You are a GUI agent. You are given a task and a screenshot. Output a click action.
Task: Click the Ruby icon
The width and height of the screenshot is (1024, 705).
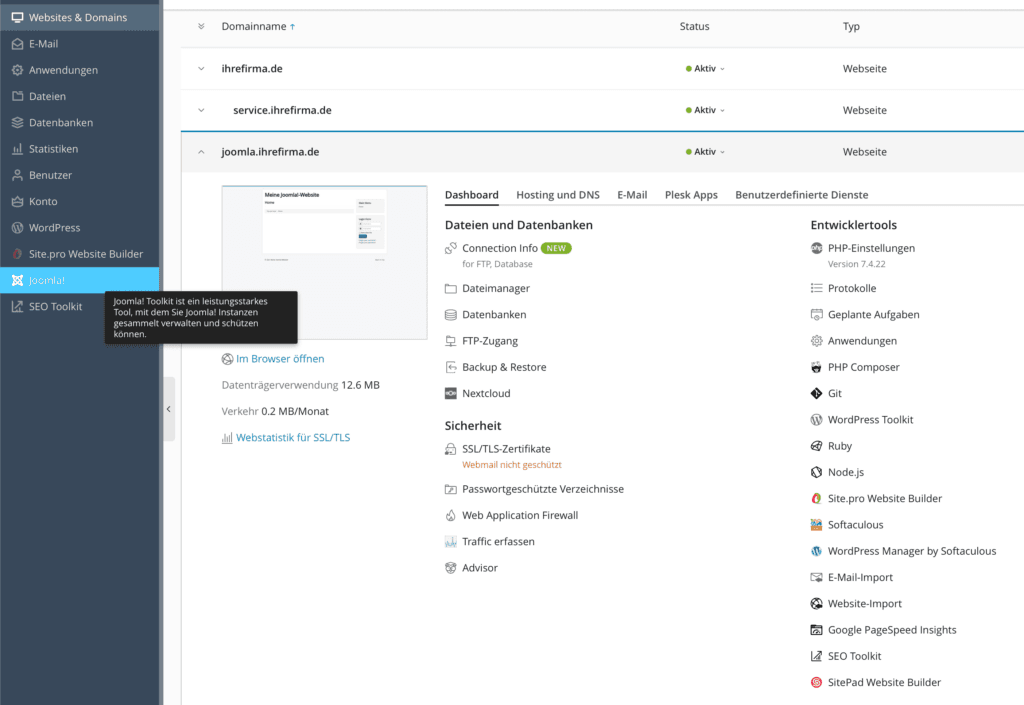(817, 446)
